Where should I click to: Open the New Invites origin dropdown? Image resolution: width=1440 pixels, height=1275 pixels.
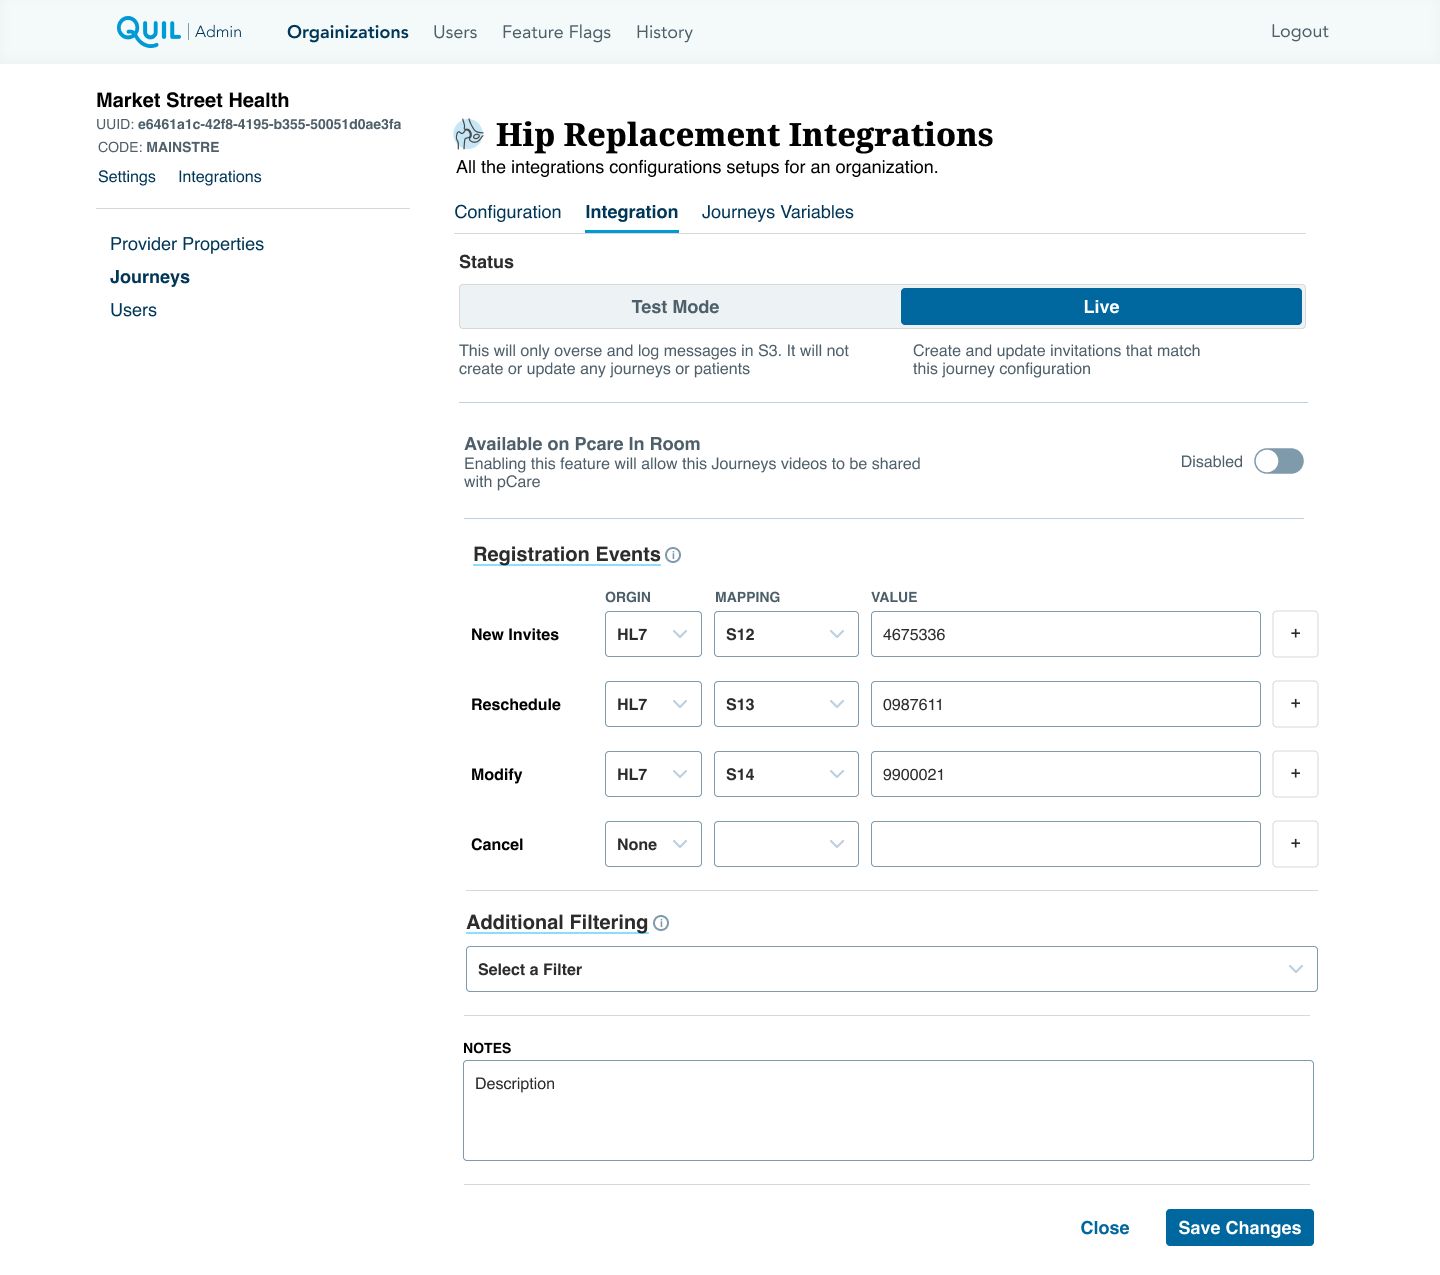click(x=653, y=634)
